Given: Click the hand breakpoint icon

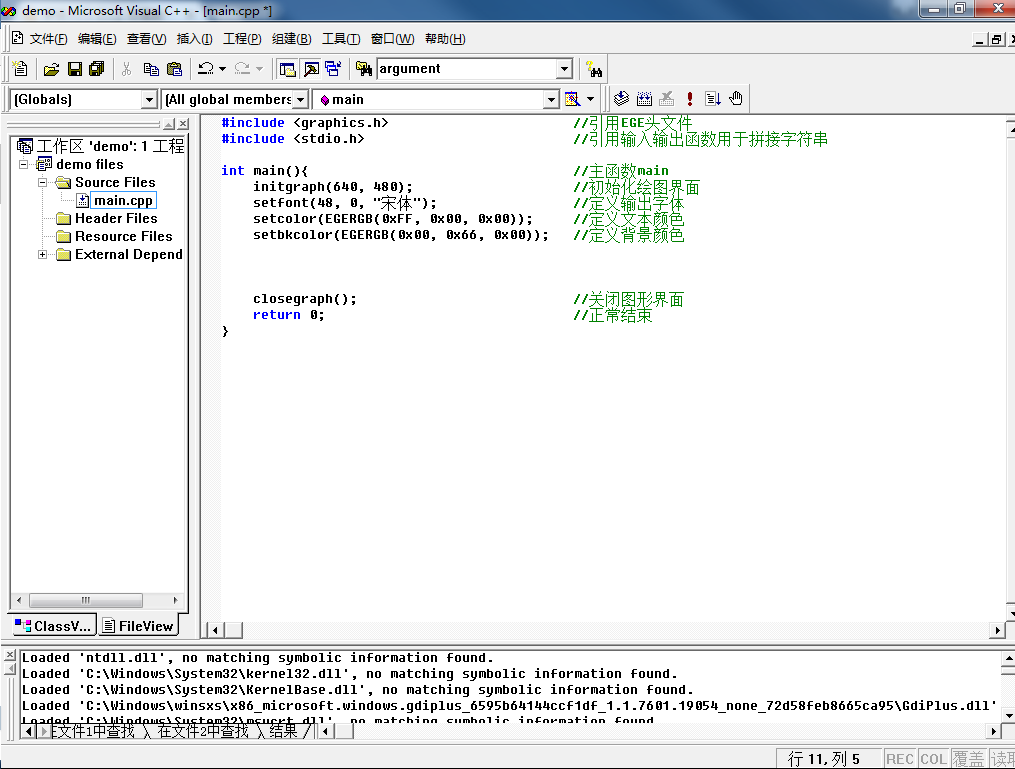Looking at the screenshot, I should 736,99.
